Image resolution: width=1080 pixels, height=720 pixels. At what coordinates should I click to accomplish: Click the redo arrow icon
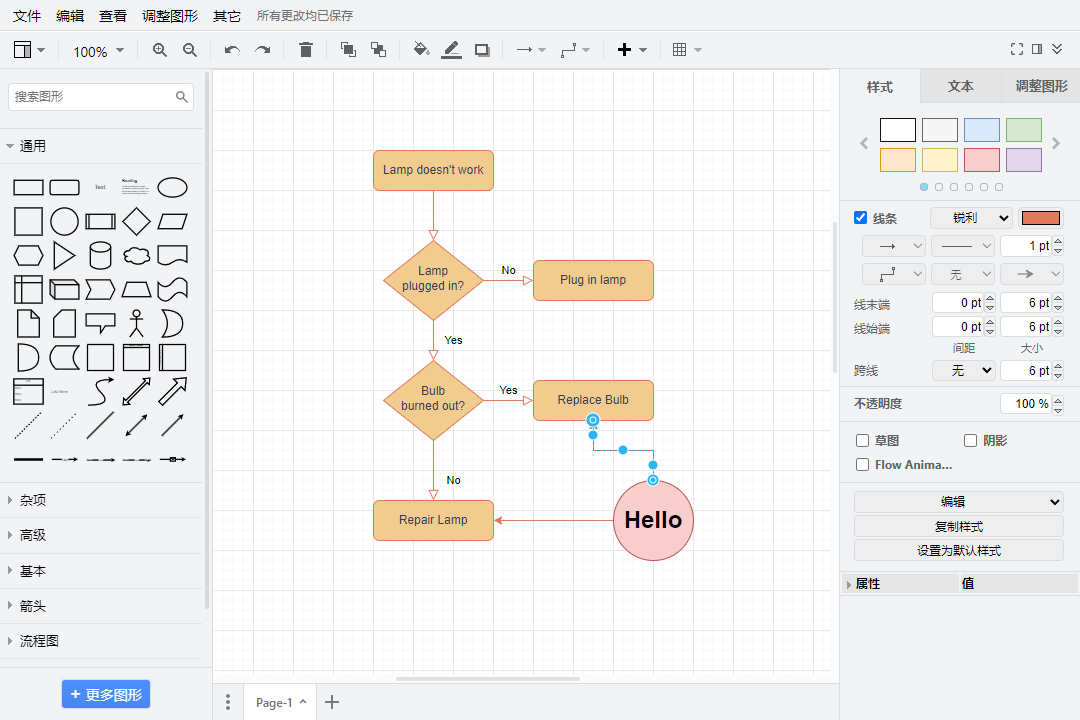(x=262, y=50)
